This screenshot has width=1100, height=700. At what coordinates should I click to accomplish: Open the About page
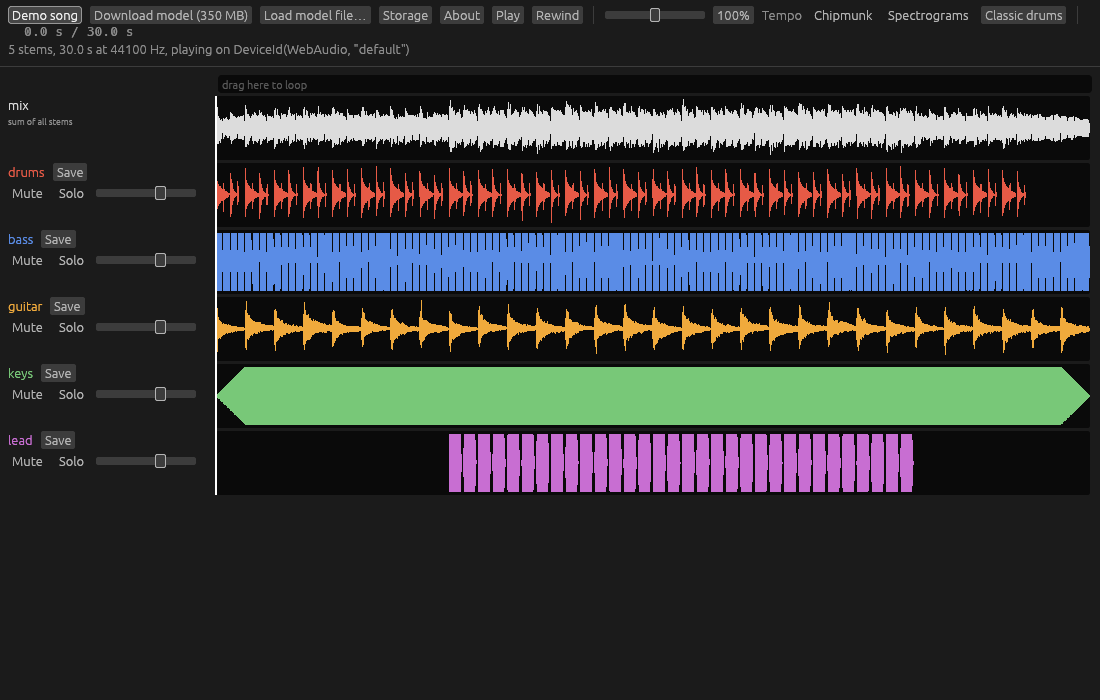click(462, 15)
